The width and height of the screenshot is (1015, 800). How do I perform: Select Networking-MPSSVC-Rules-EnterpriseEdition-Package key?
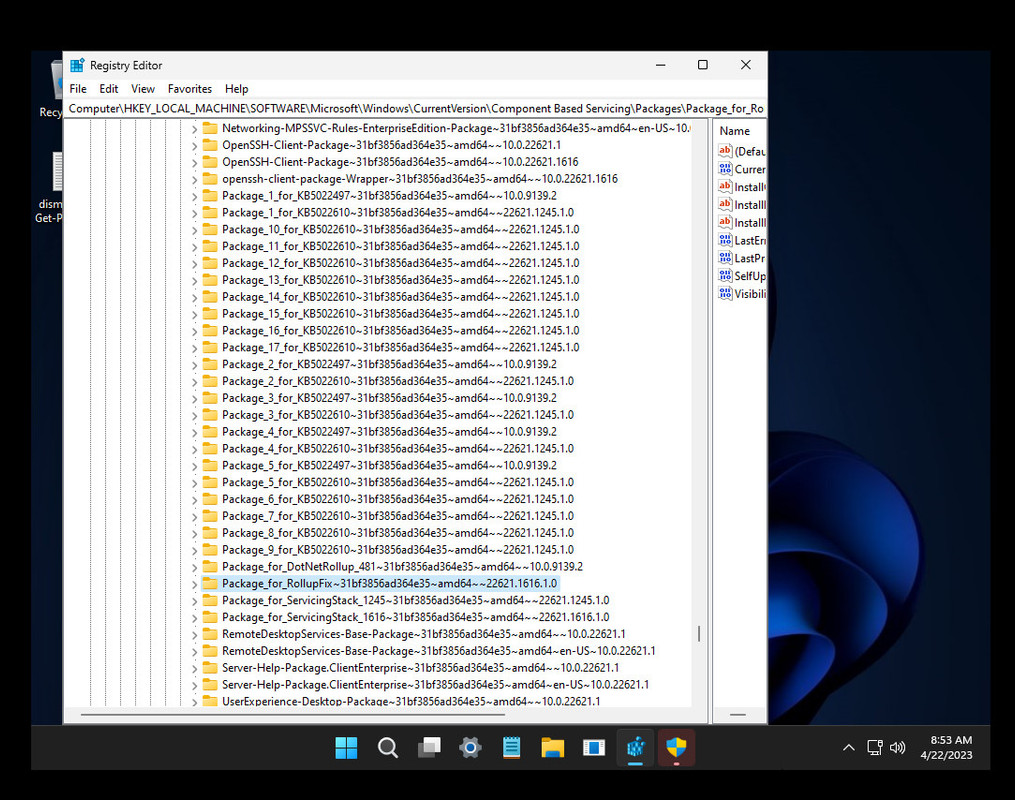click(x=456, y=128)
